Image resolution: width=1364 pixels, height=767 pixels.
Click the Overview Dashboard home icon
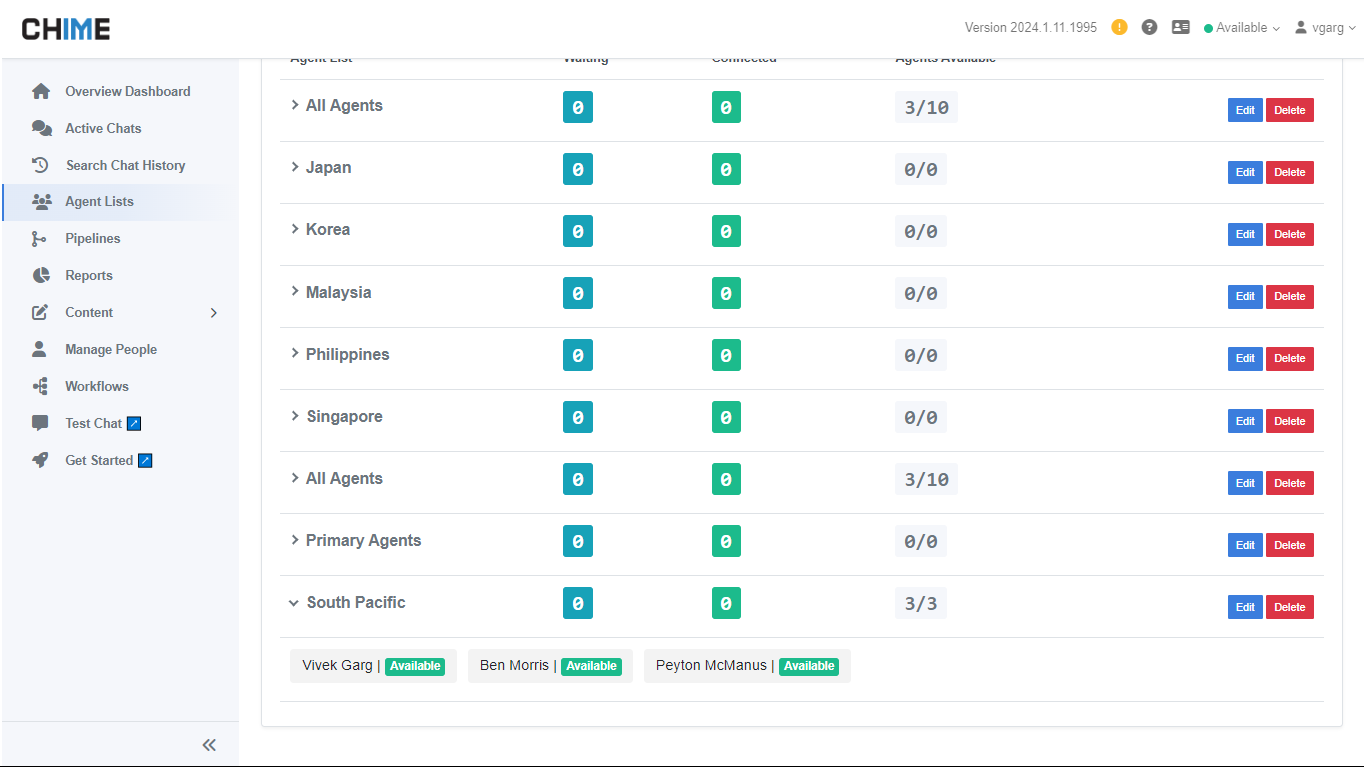click(41, 91)
